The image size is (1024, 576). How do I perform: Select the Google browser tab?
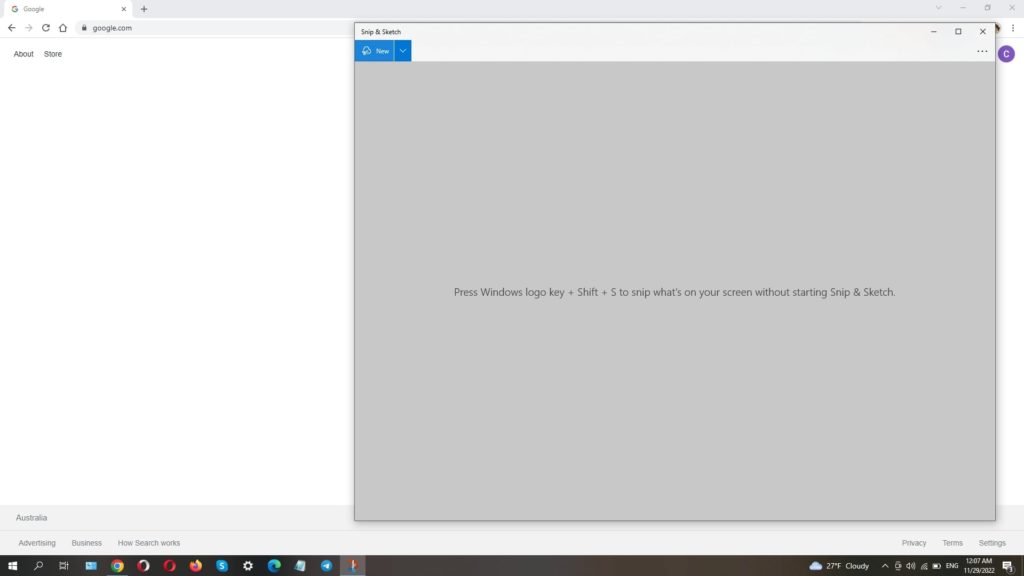coord(60,9)
